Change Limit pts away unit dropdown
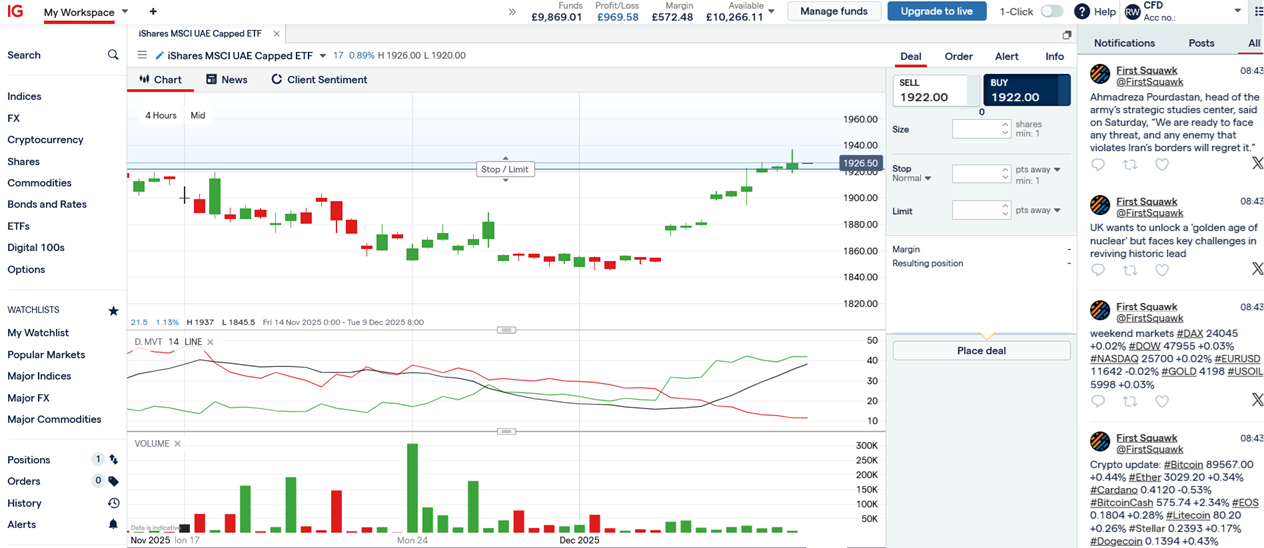The width and height of the screenshot is (1264, 548). pyautogui.click(x=1038, y=210)
